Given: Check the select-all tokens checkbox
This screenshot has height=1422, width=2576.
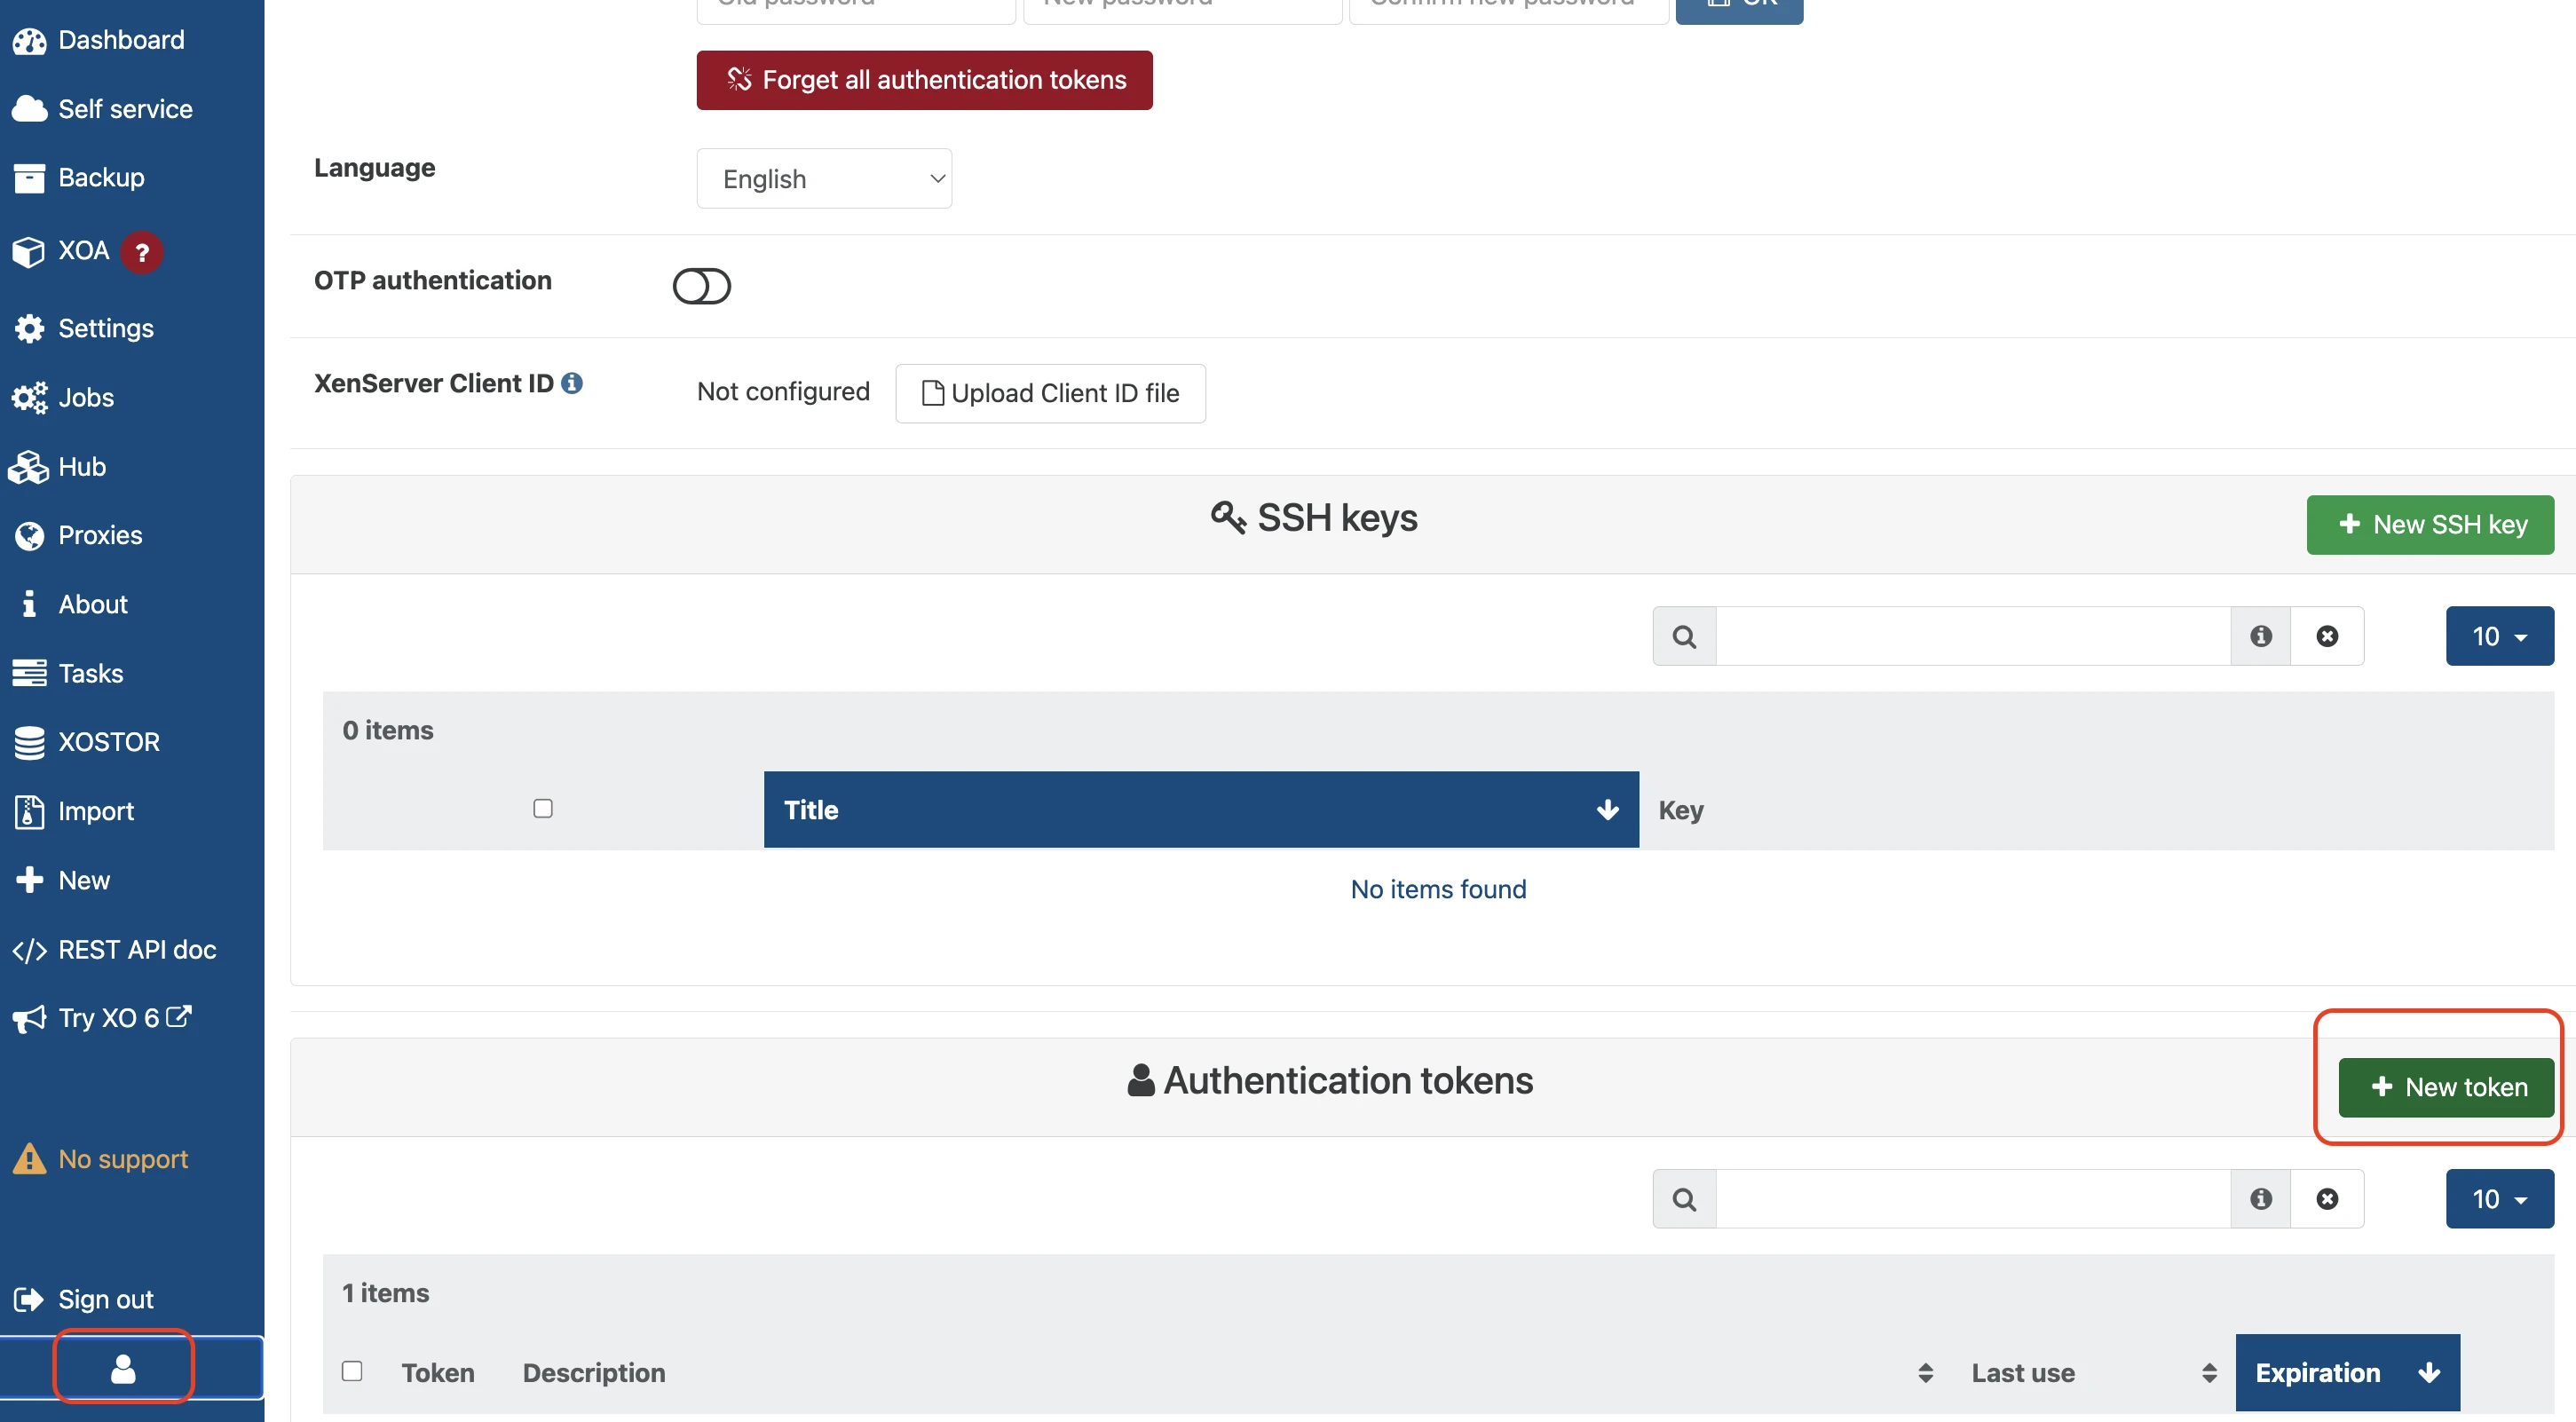Looking at the screenshot, I should click(x=352, y=1371).
